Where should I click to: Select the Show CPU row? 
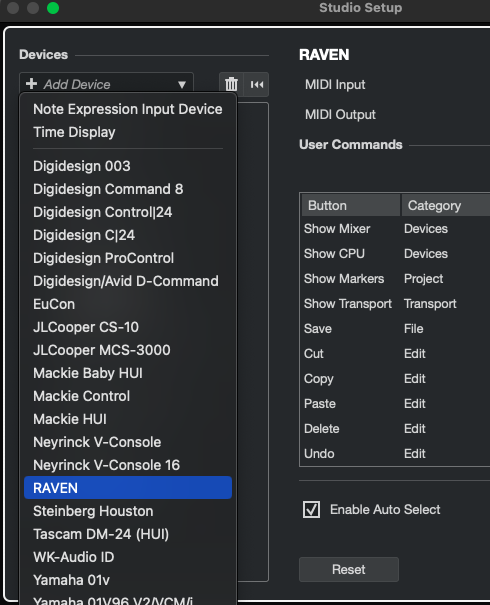click(x=395, y=253)
